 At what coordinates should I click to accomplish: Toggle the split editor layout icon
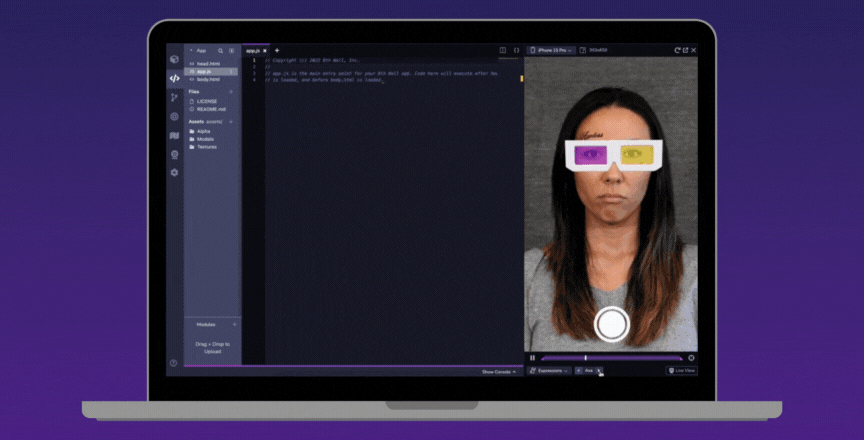tap(503, 50)
